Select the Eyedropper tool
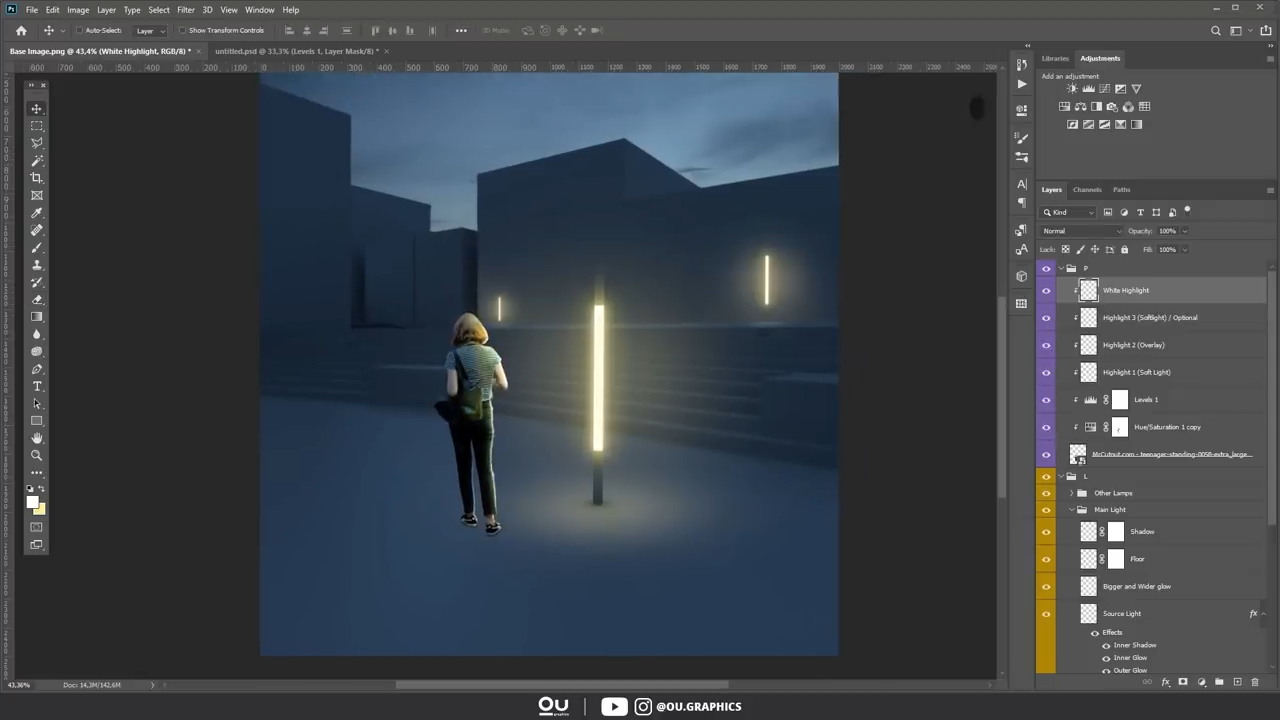Image resolution: width=1280 pixels, height=720 pixels. [37, 213]
